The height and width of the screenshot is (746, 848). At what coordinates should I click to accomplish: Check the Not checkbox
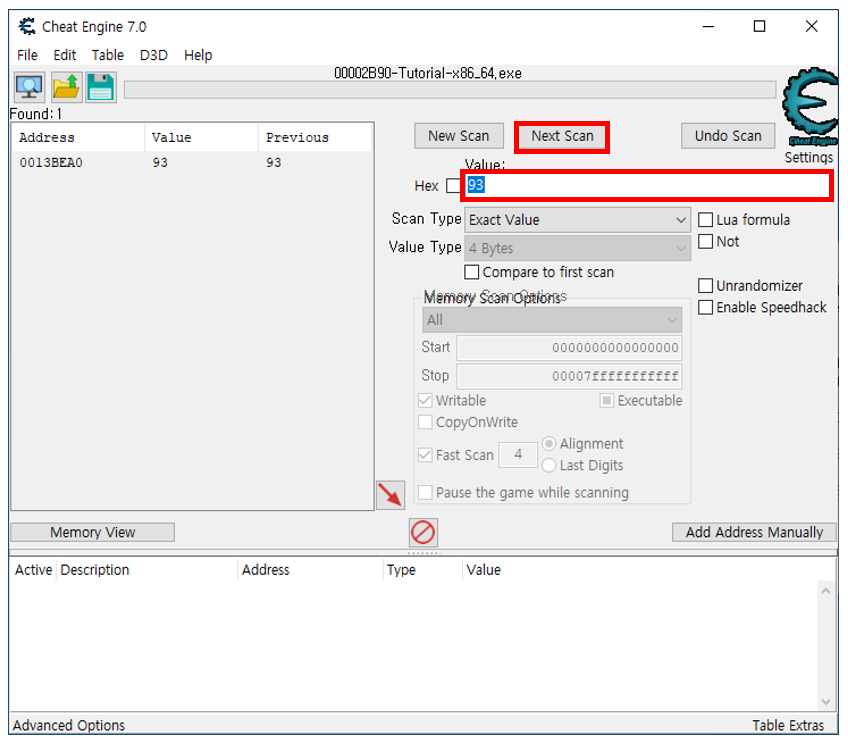(x=705, y=241)
